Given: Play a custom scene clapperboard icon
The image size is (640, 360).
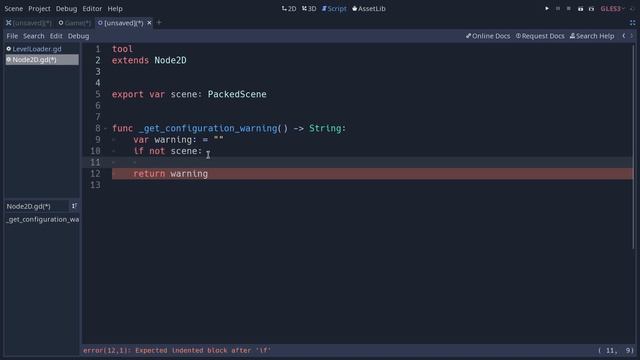Looking at the screenshot, I should click(x=591, y=9).
